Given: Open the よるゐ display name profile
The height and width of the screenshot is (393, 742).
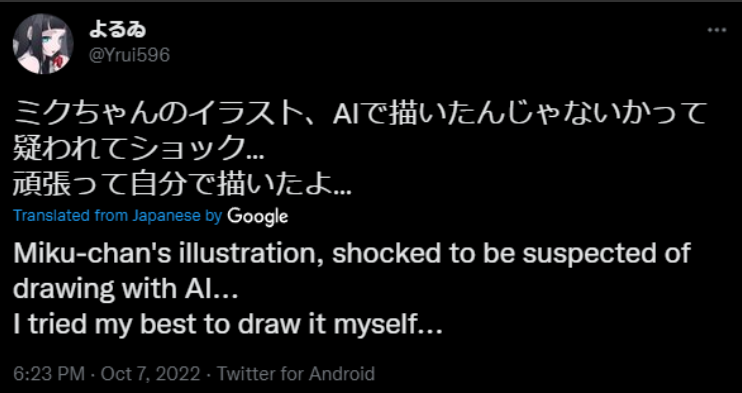Looking at the screenshot, I should pyautogui.click(x=117, y=30).
